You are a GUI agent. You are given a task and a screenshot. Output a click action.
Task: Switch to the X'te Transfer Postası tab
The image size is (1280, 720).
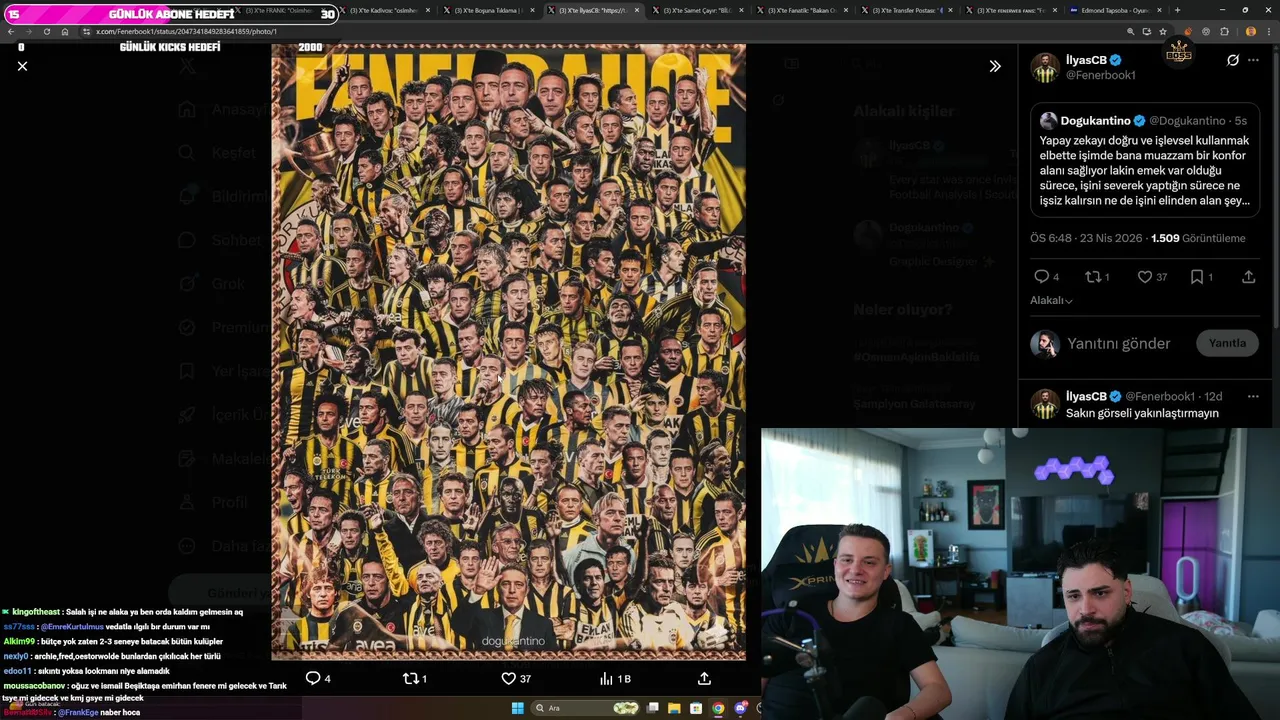pos(908,10)
